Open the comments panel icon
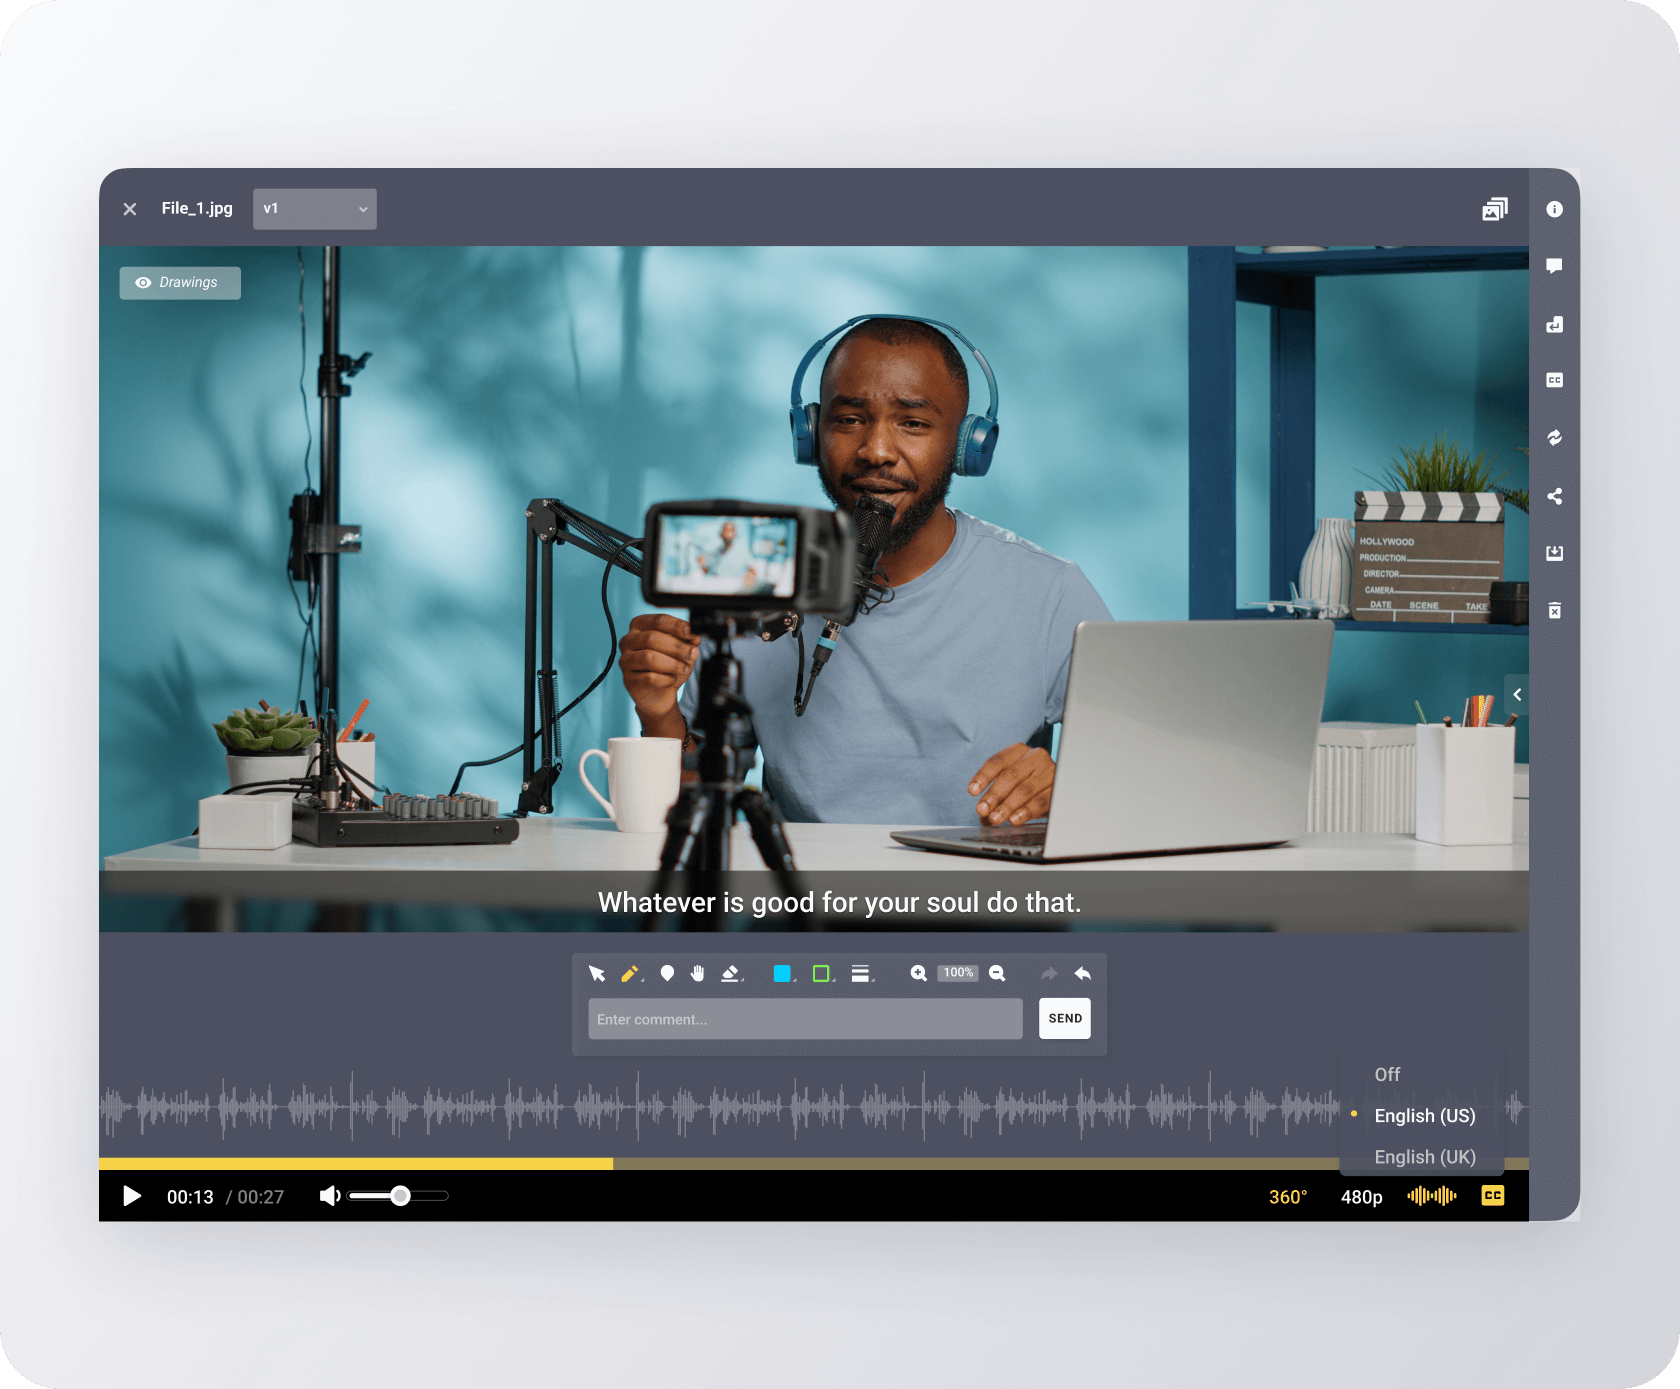The width and height of the screenshot is (1680, 1389). click(x=1554, y=266)
